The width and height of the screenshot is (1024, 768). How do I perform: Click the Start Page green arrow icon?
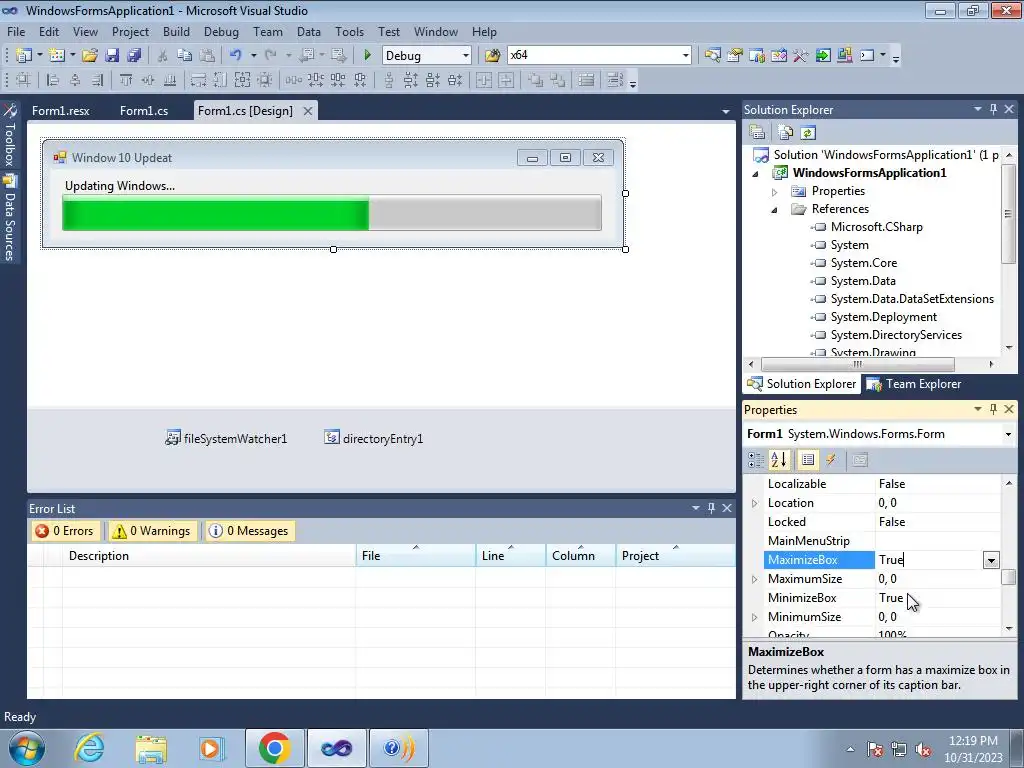click(x=823, y=56)
